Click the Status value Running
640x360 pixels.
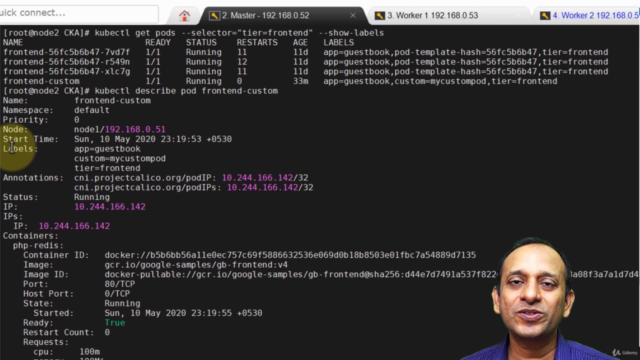[x=92, y=197]
